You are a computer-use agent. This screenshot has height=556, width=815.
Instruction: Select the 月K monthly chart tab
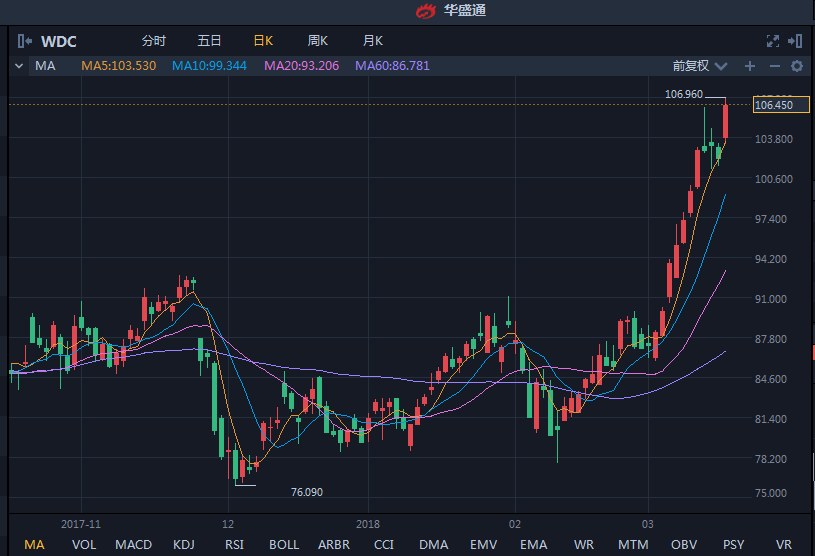point(373,41)
